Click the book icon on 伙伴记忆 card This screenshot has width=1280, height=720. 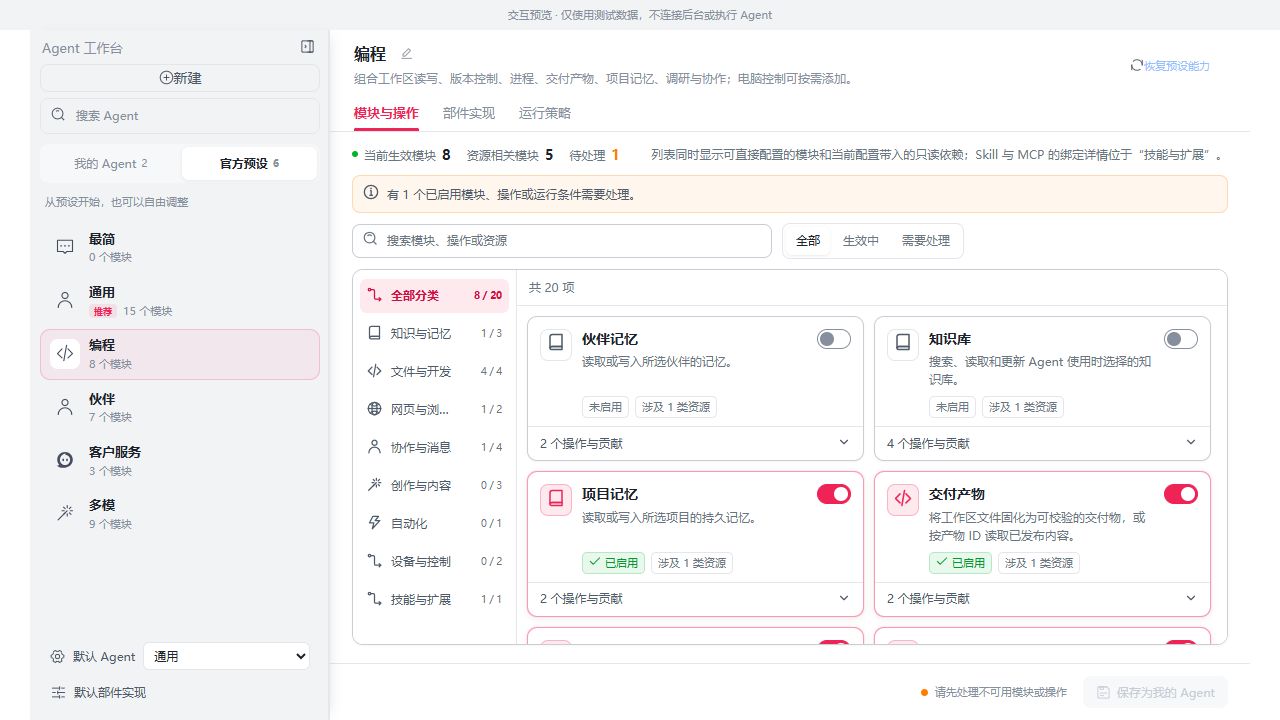pos(556,344)
